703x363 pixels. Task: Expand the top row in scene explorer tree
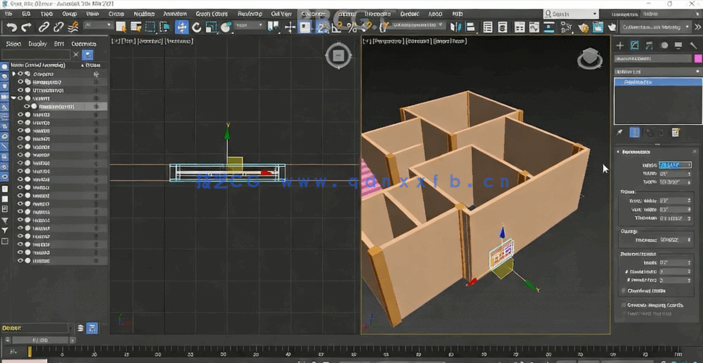pyautogui.click(x=13, y=73)
